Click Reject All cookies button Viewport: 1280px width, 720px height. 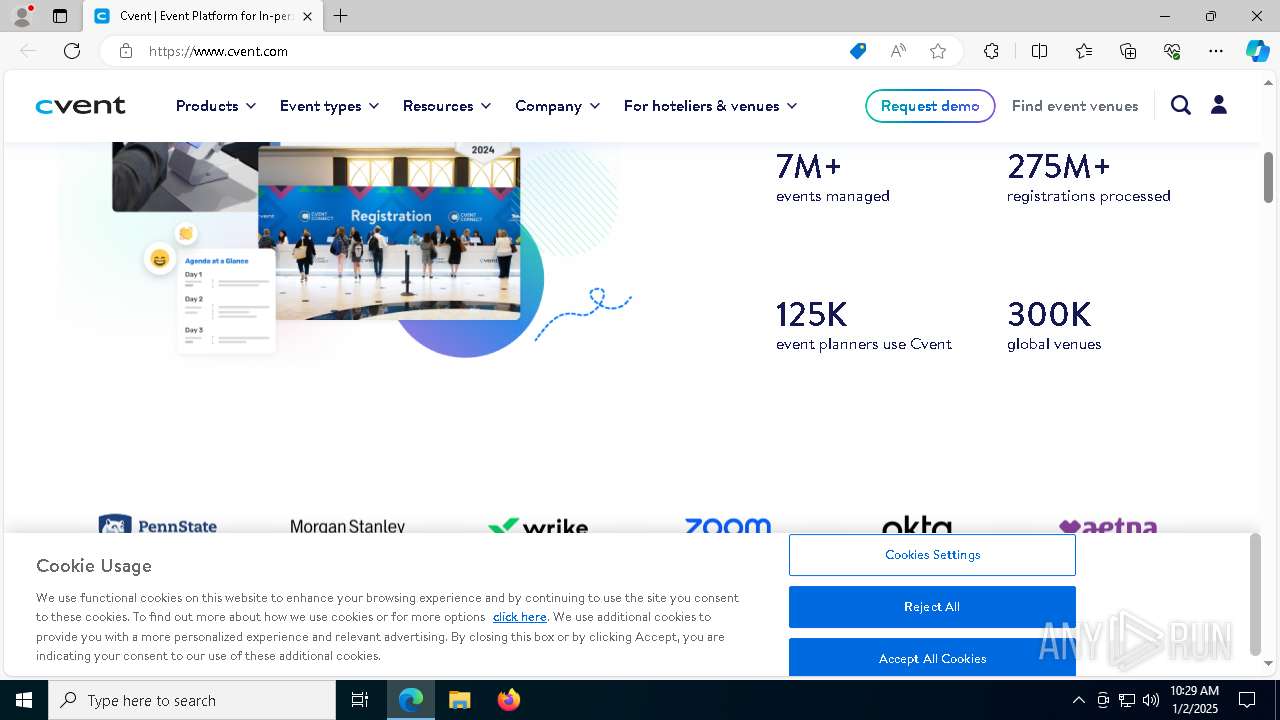tap(932, 607)
